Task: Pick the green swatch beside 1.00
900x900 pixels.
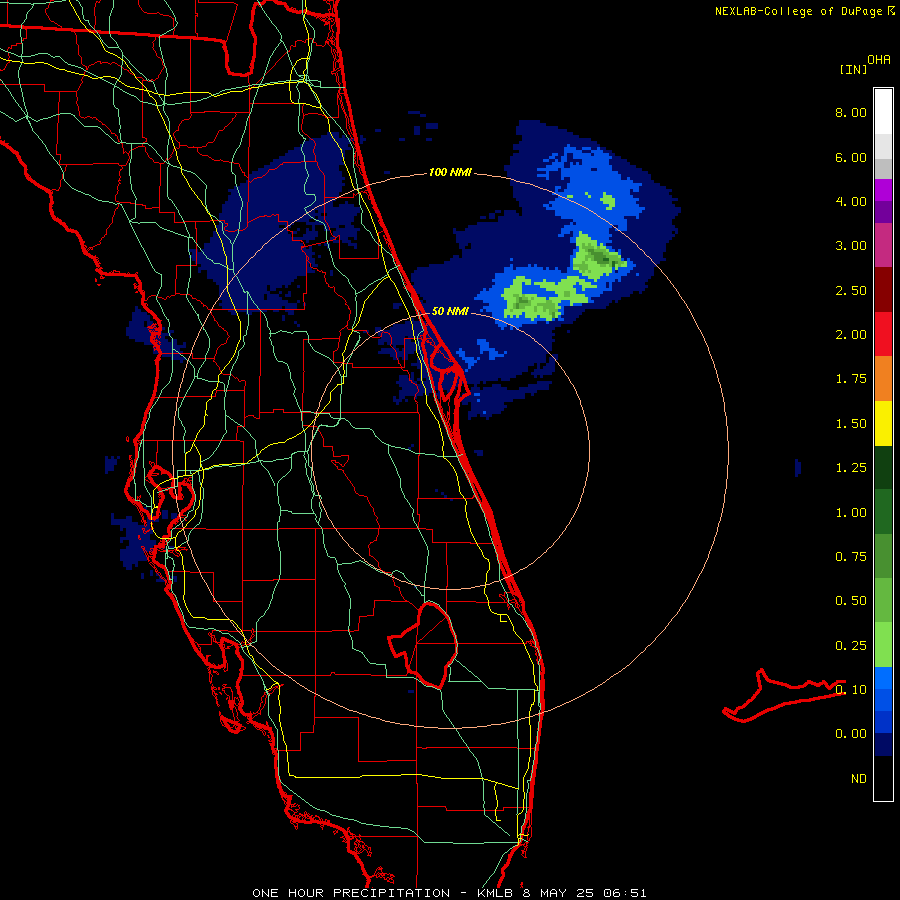Action: tap(883, 512)
